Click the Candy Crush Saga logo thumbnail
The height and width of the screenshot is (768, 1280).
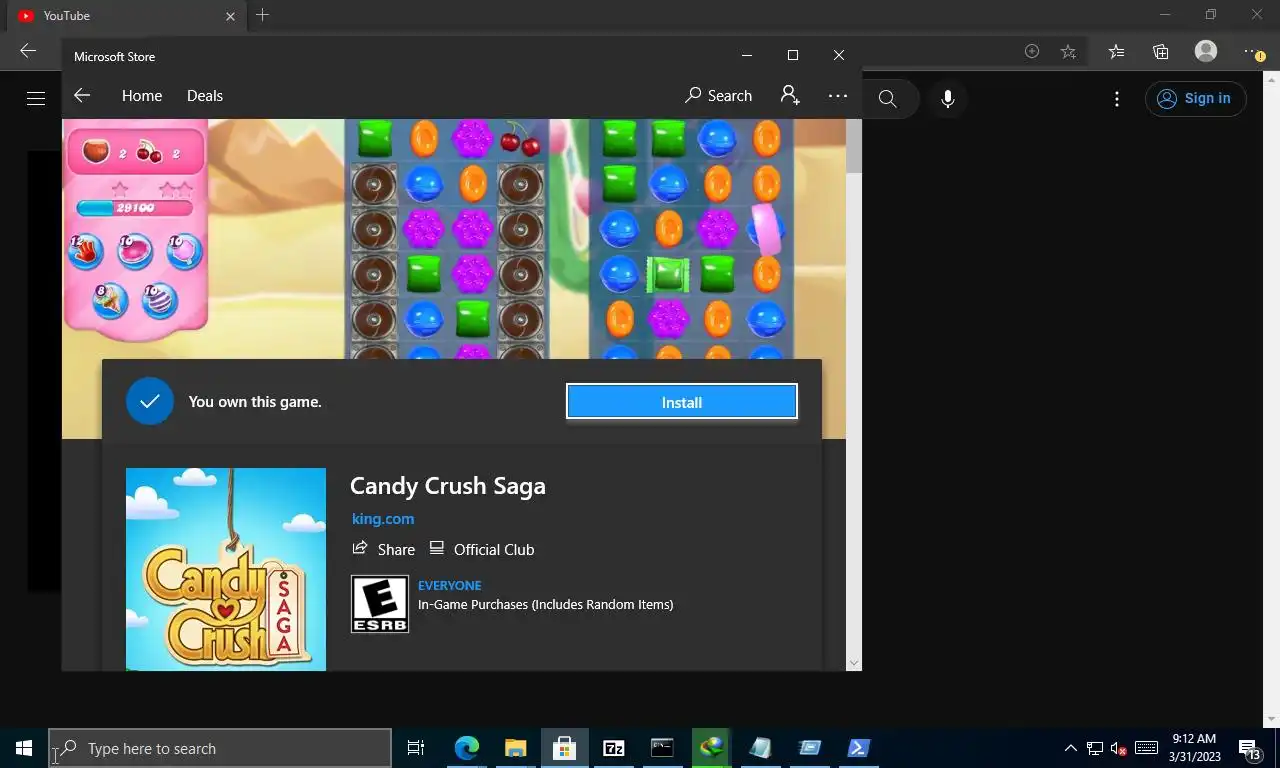[x=226, y=569]
